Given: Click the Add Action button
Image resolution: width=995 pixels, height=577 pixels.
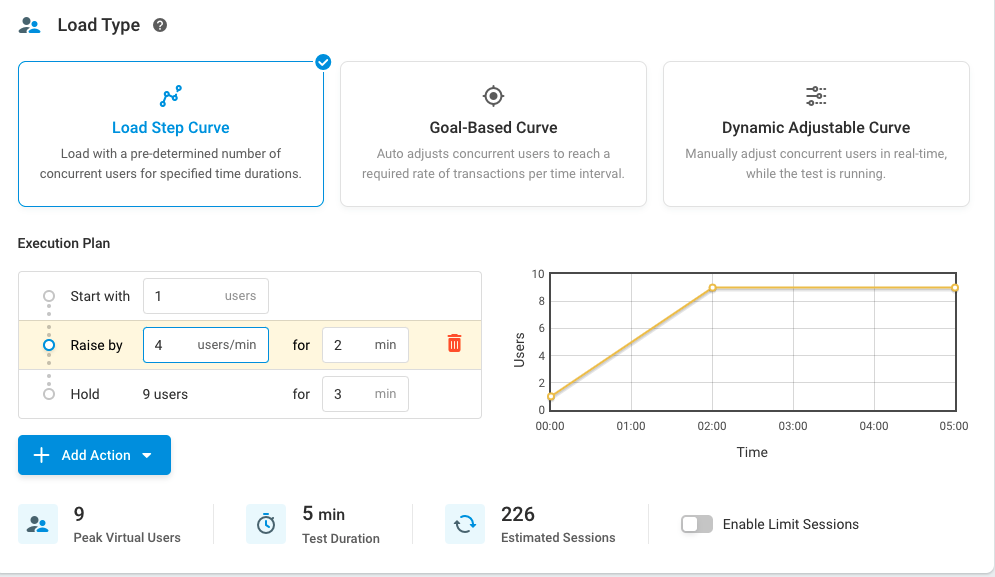Looking at the screenshot, I should (x=85, y=455).
